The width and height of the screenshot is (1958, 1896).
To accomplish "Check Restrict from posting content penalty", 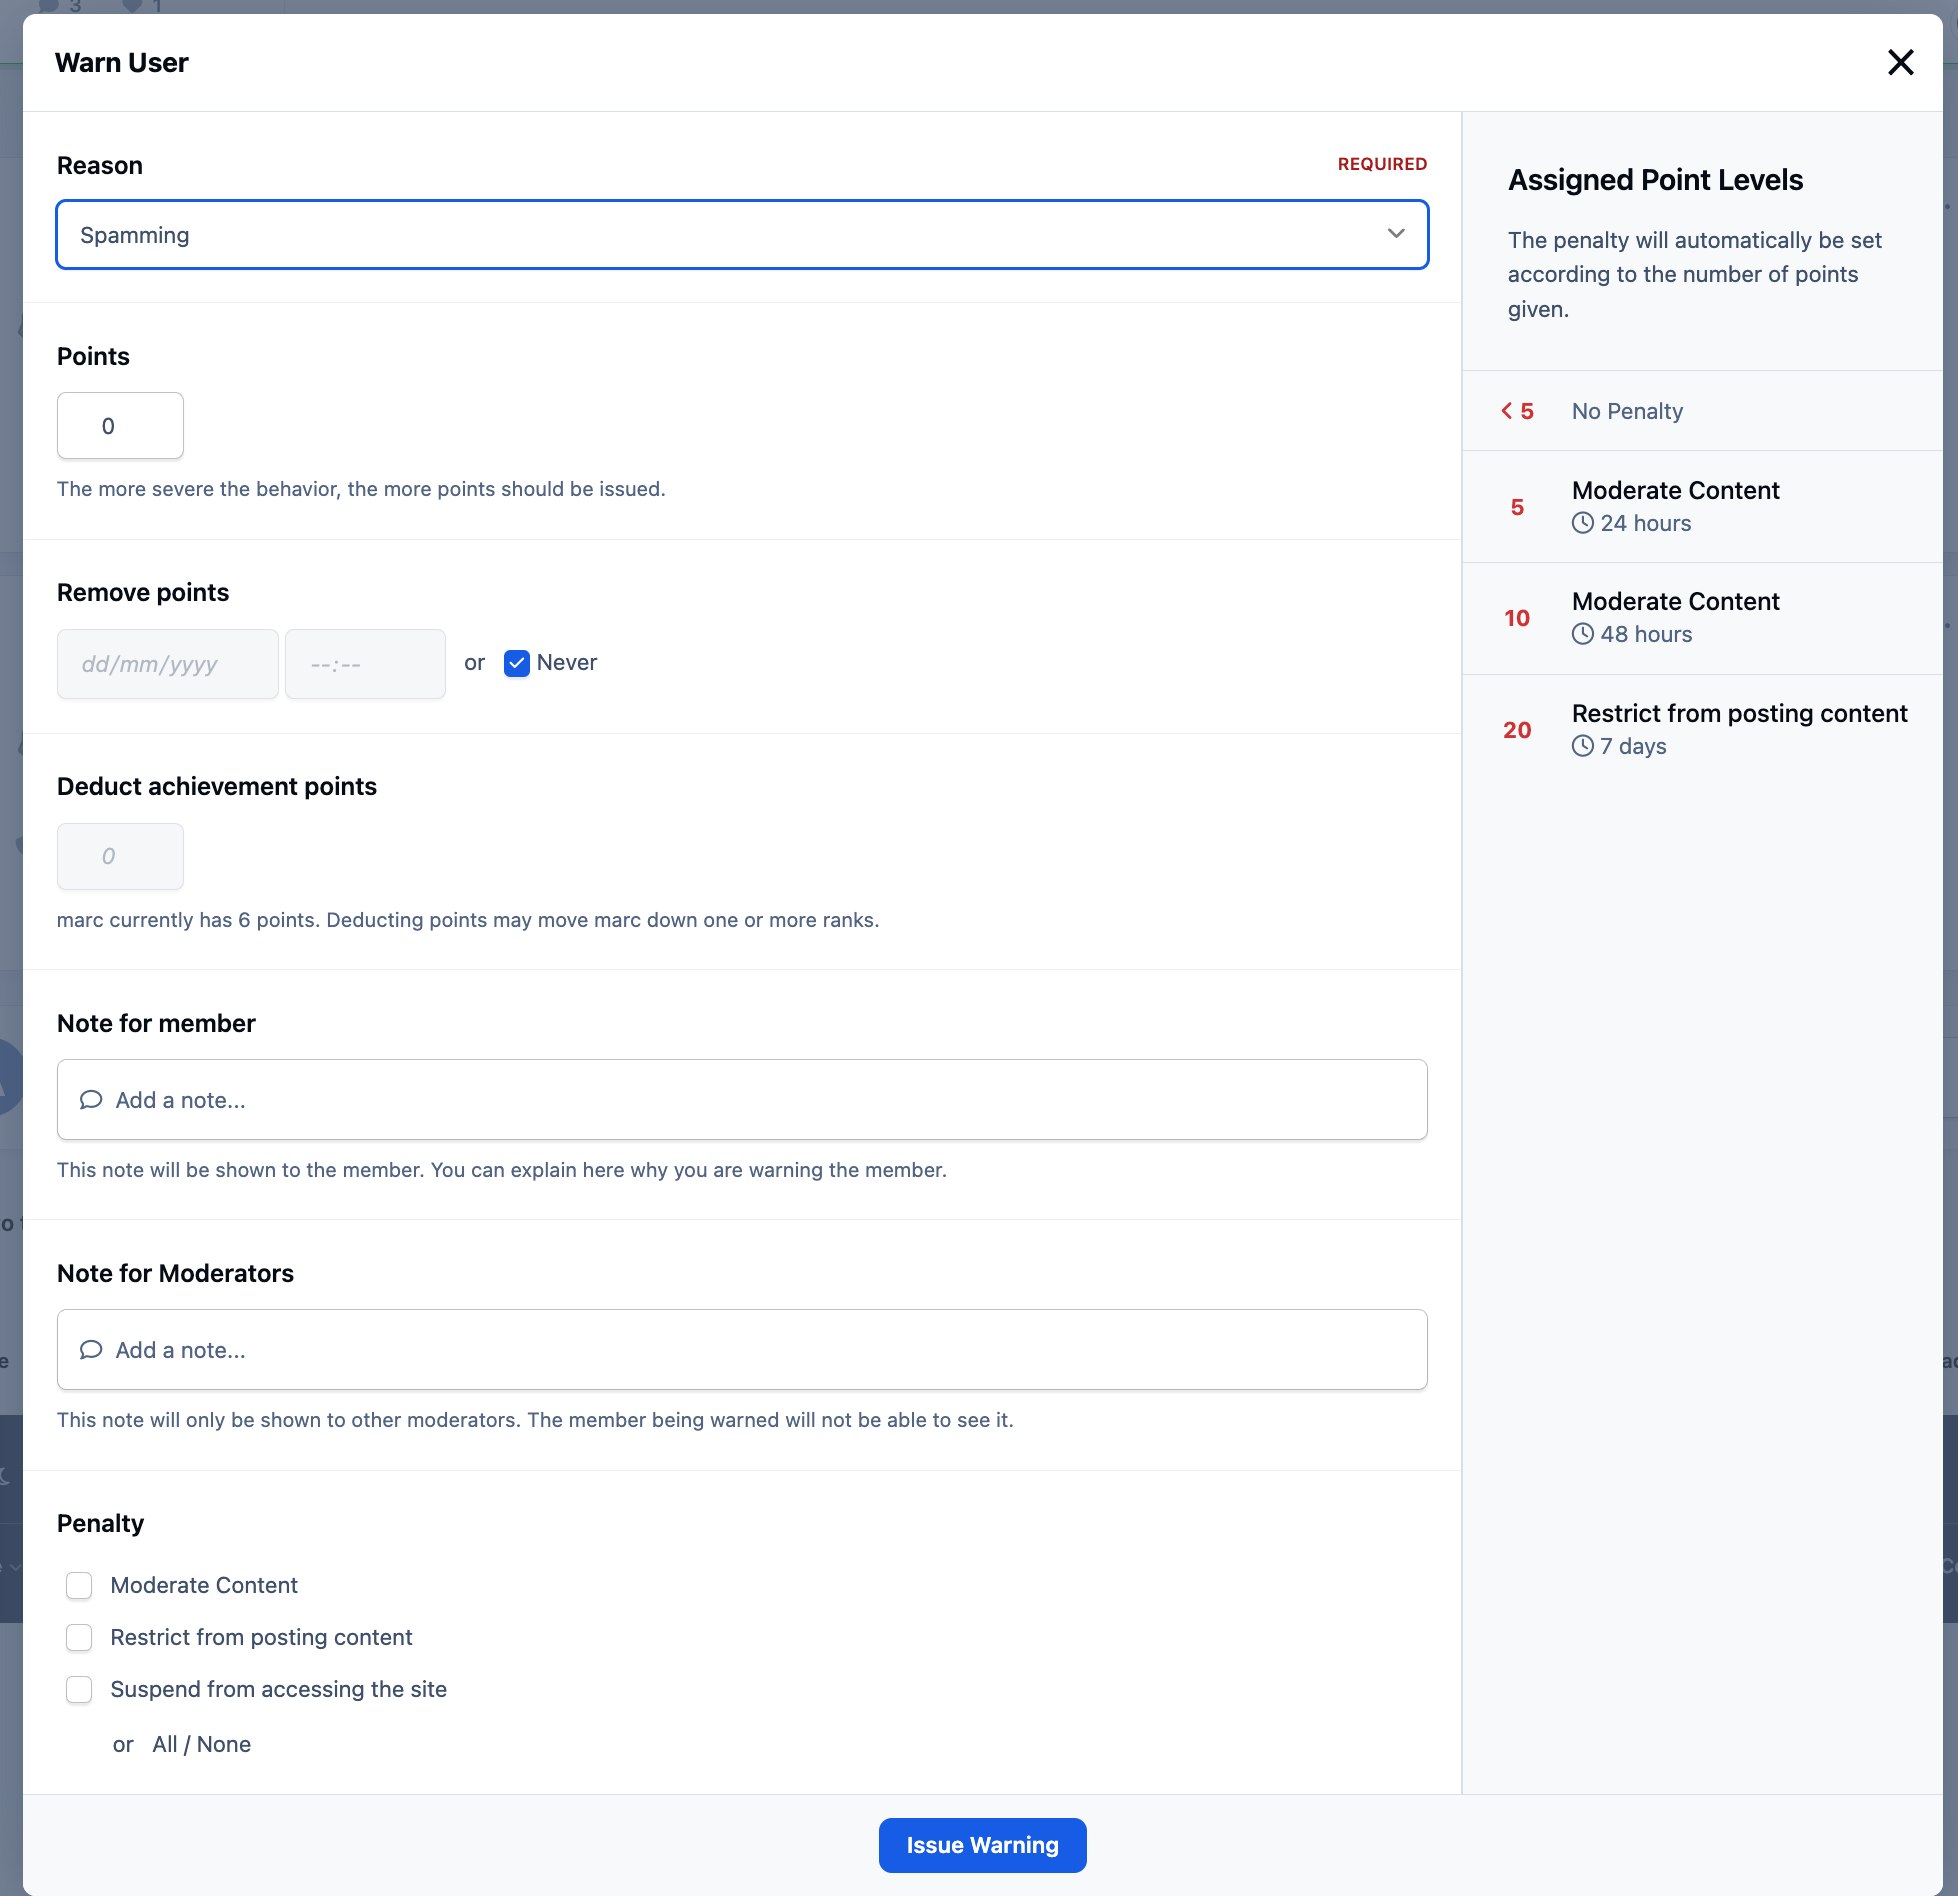I will 79,1637.
